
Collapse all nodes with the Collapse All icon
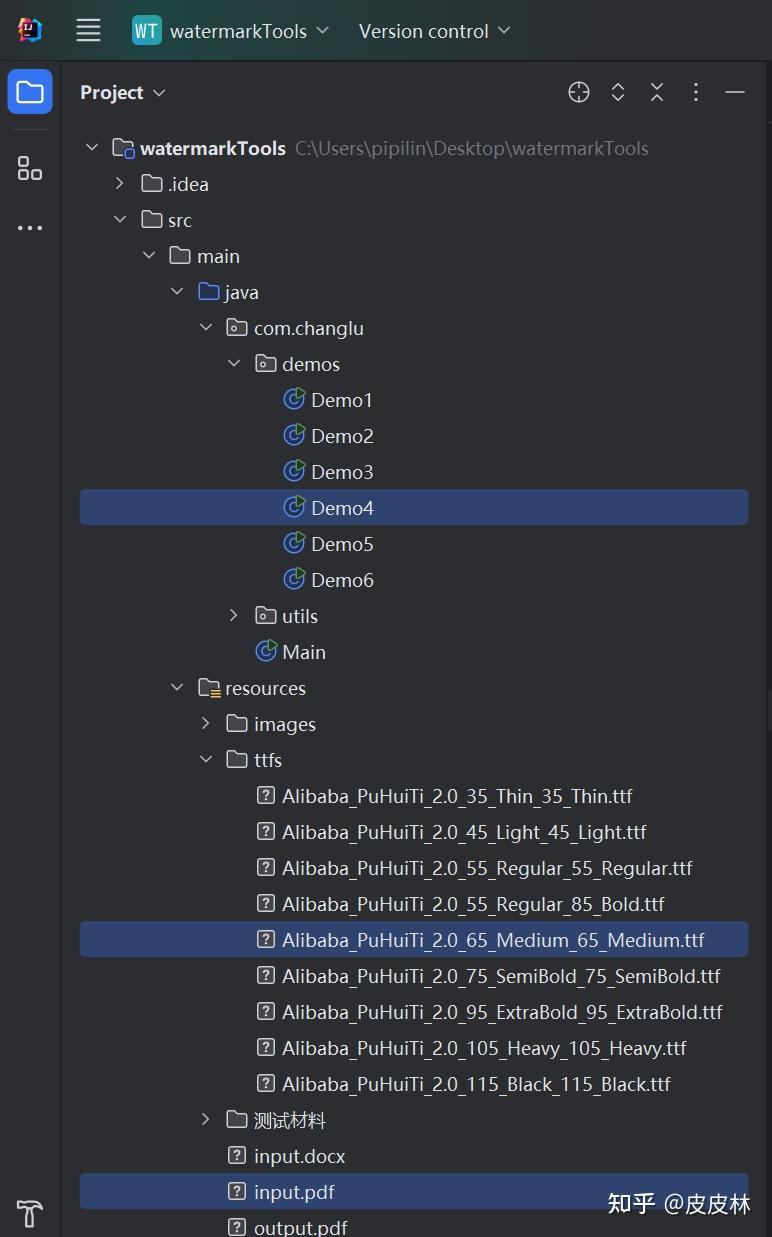click(x=656, y=91)
